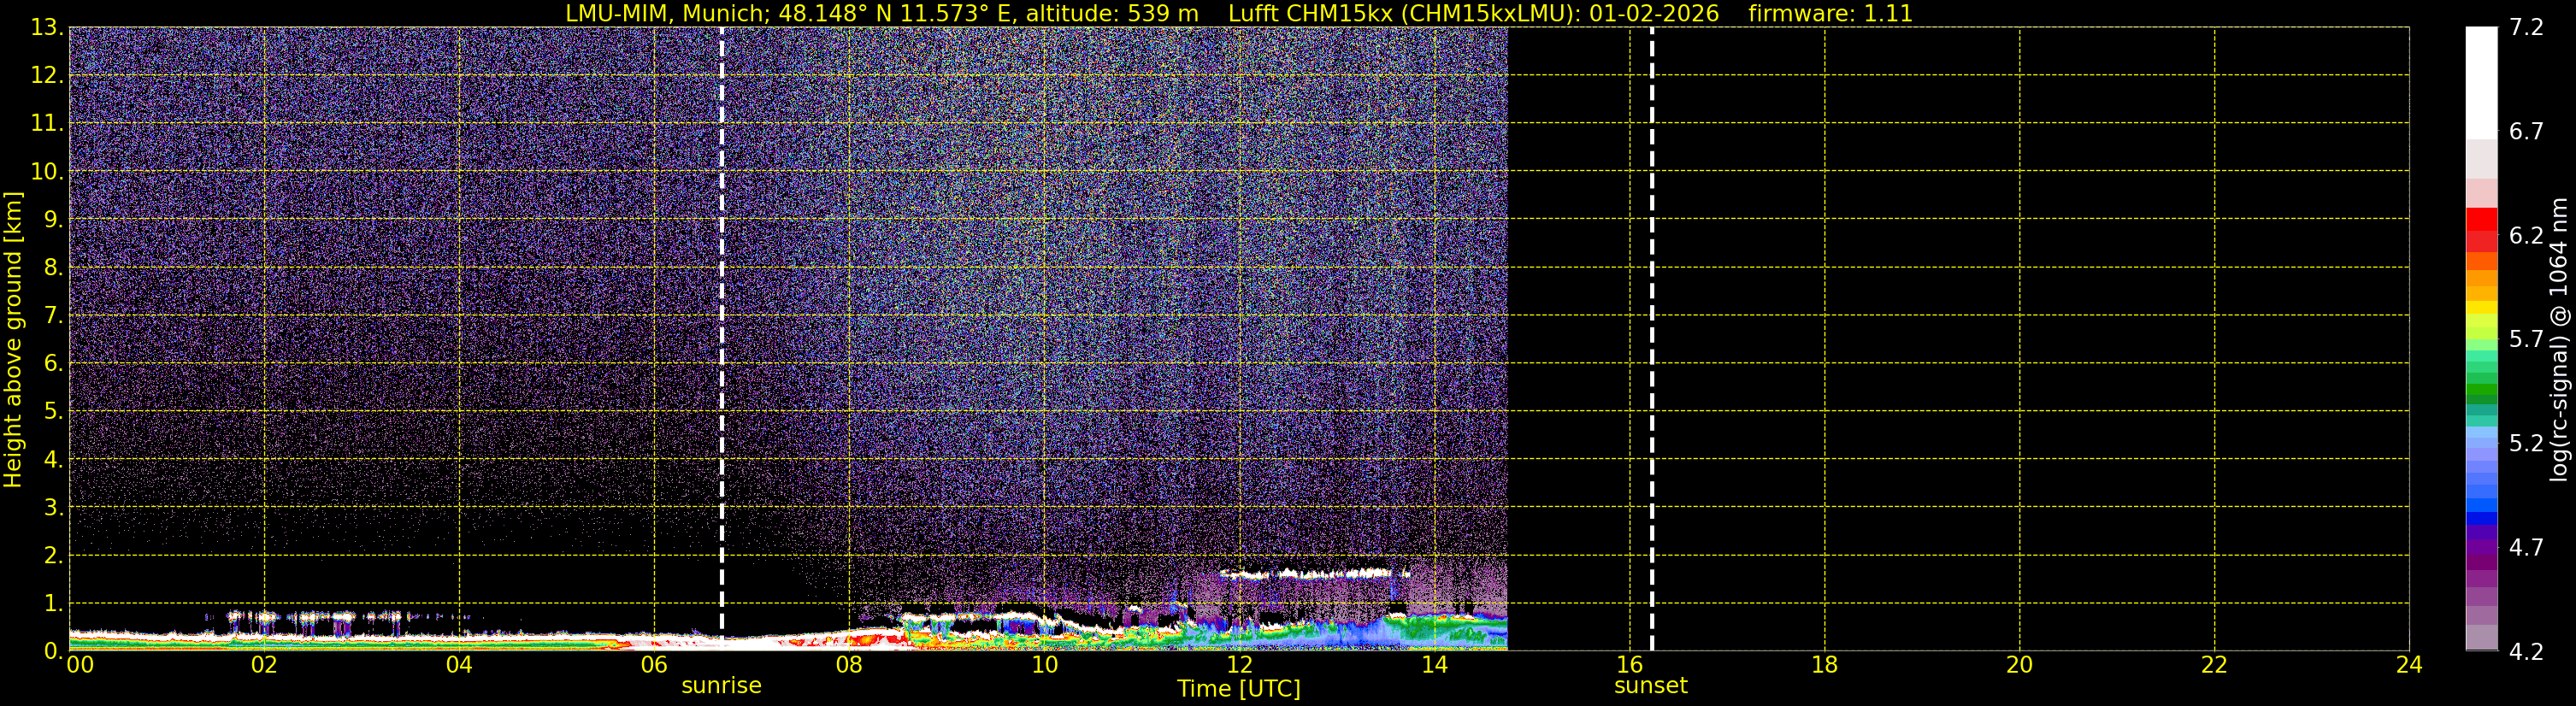This screenshot has height=706, width=2576.
Task: Click the '4.' height tick label
Action: [x=53, y=460]
